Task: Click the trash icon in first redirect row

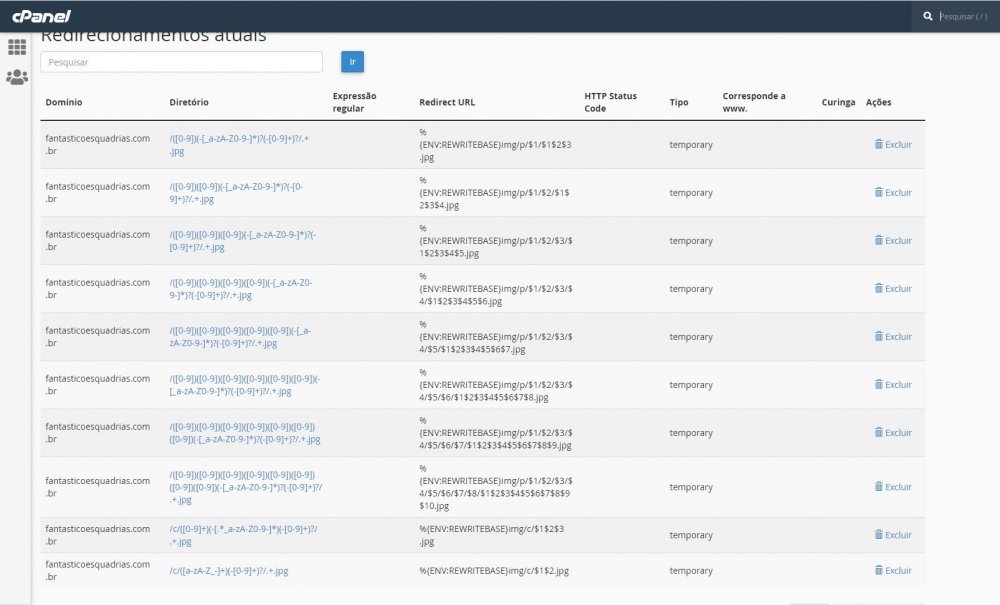Action: click(879, 144)
